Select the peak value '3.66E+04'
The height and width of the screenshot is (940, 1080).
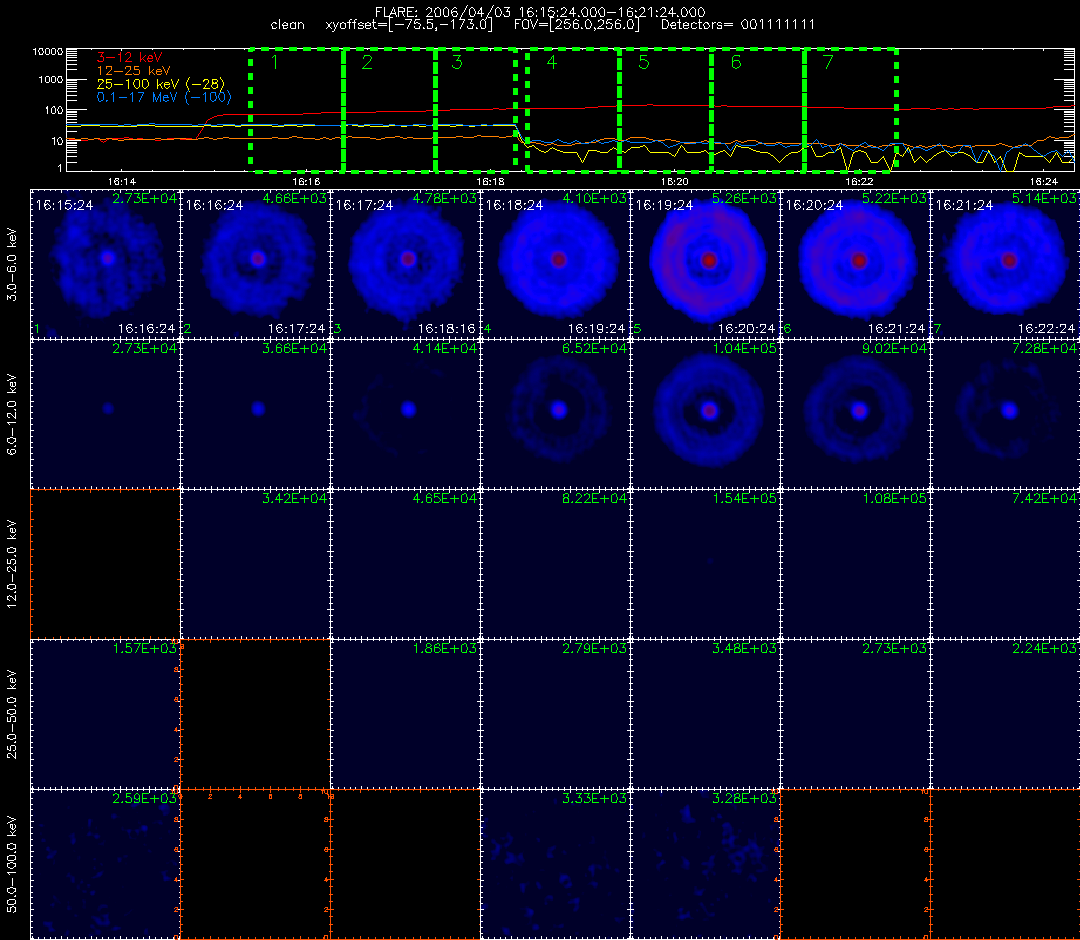click(x=295, y=348)
